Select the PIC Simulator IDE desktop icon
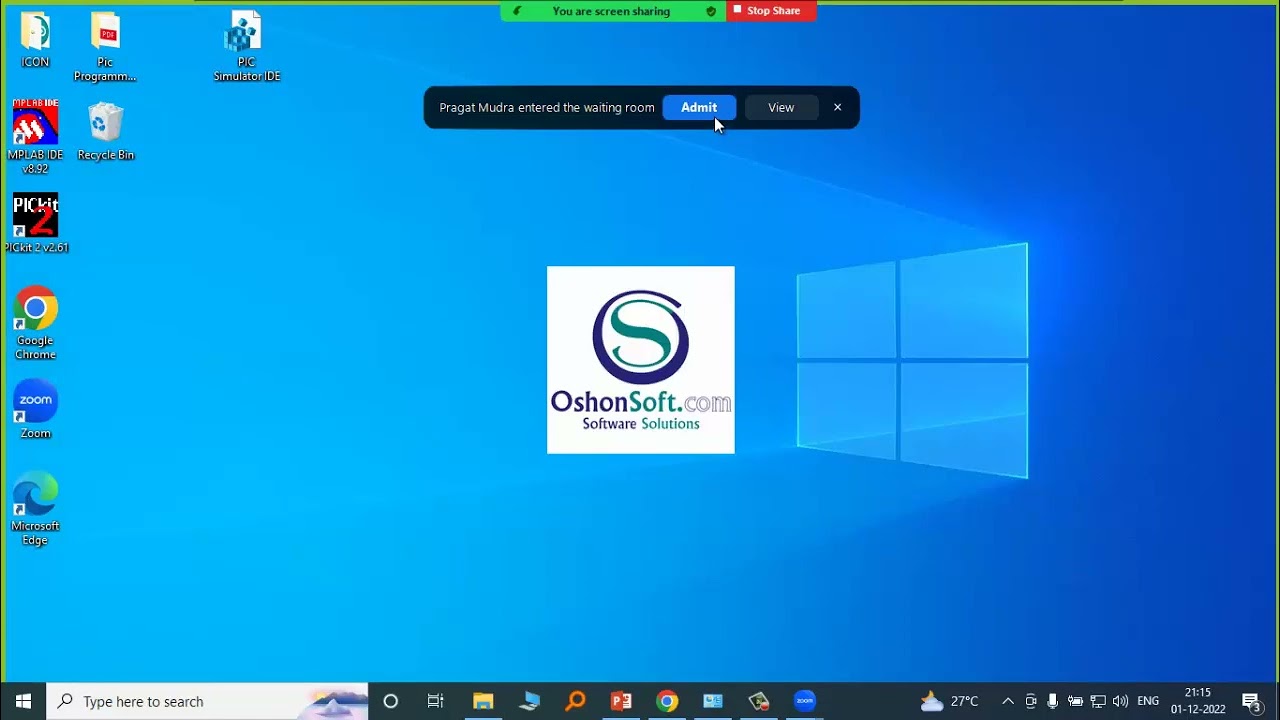 point(246,47)
